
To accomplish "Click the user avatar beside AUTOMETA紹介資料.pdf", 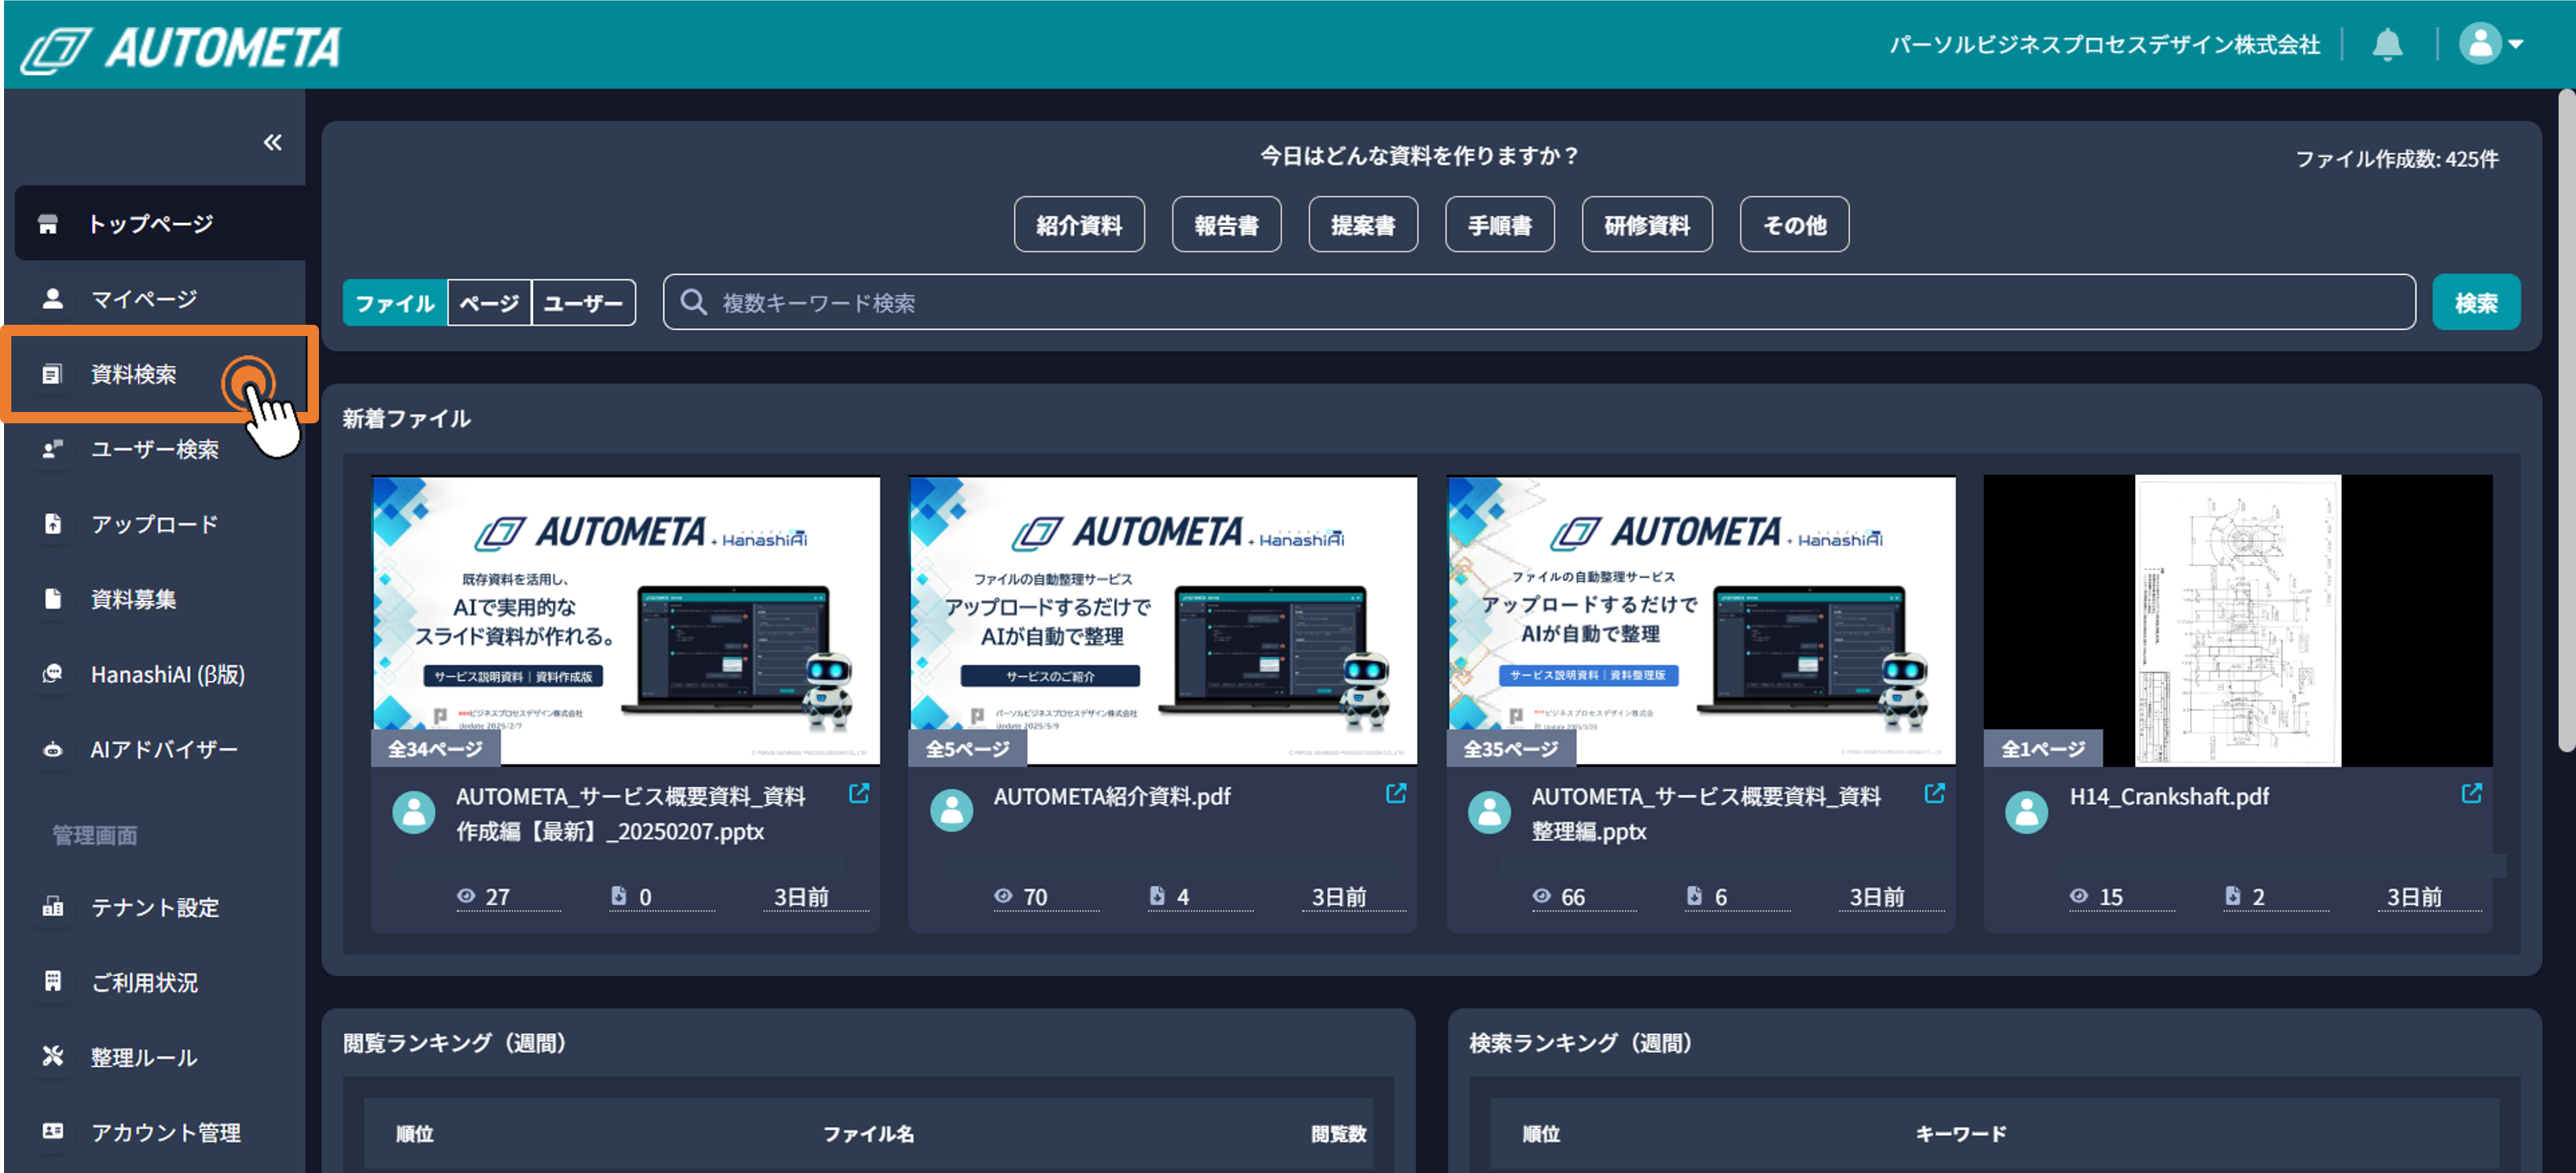I will [951, 811].
